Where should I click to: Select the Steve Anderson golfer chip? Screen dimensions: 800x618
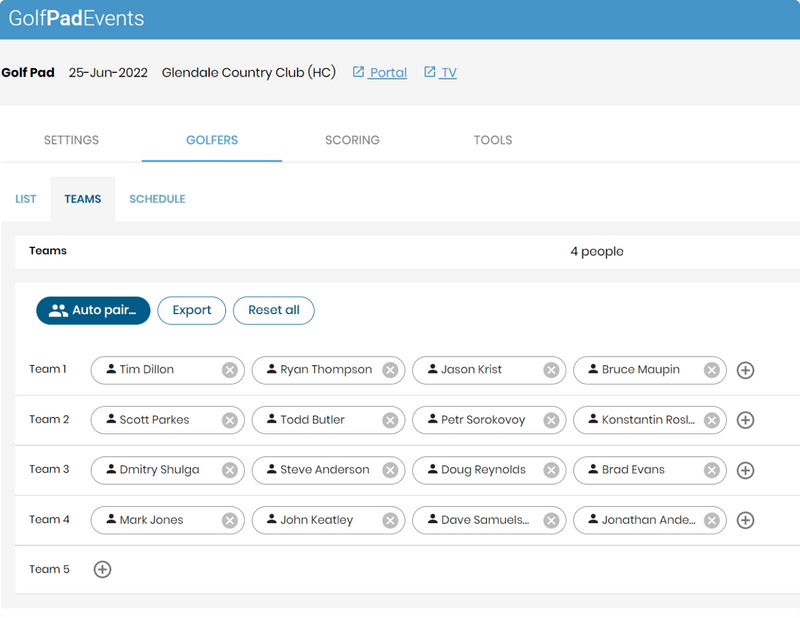329,470
